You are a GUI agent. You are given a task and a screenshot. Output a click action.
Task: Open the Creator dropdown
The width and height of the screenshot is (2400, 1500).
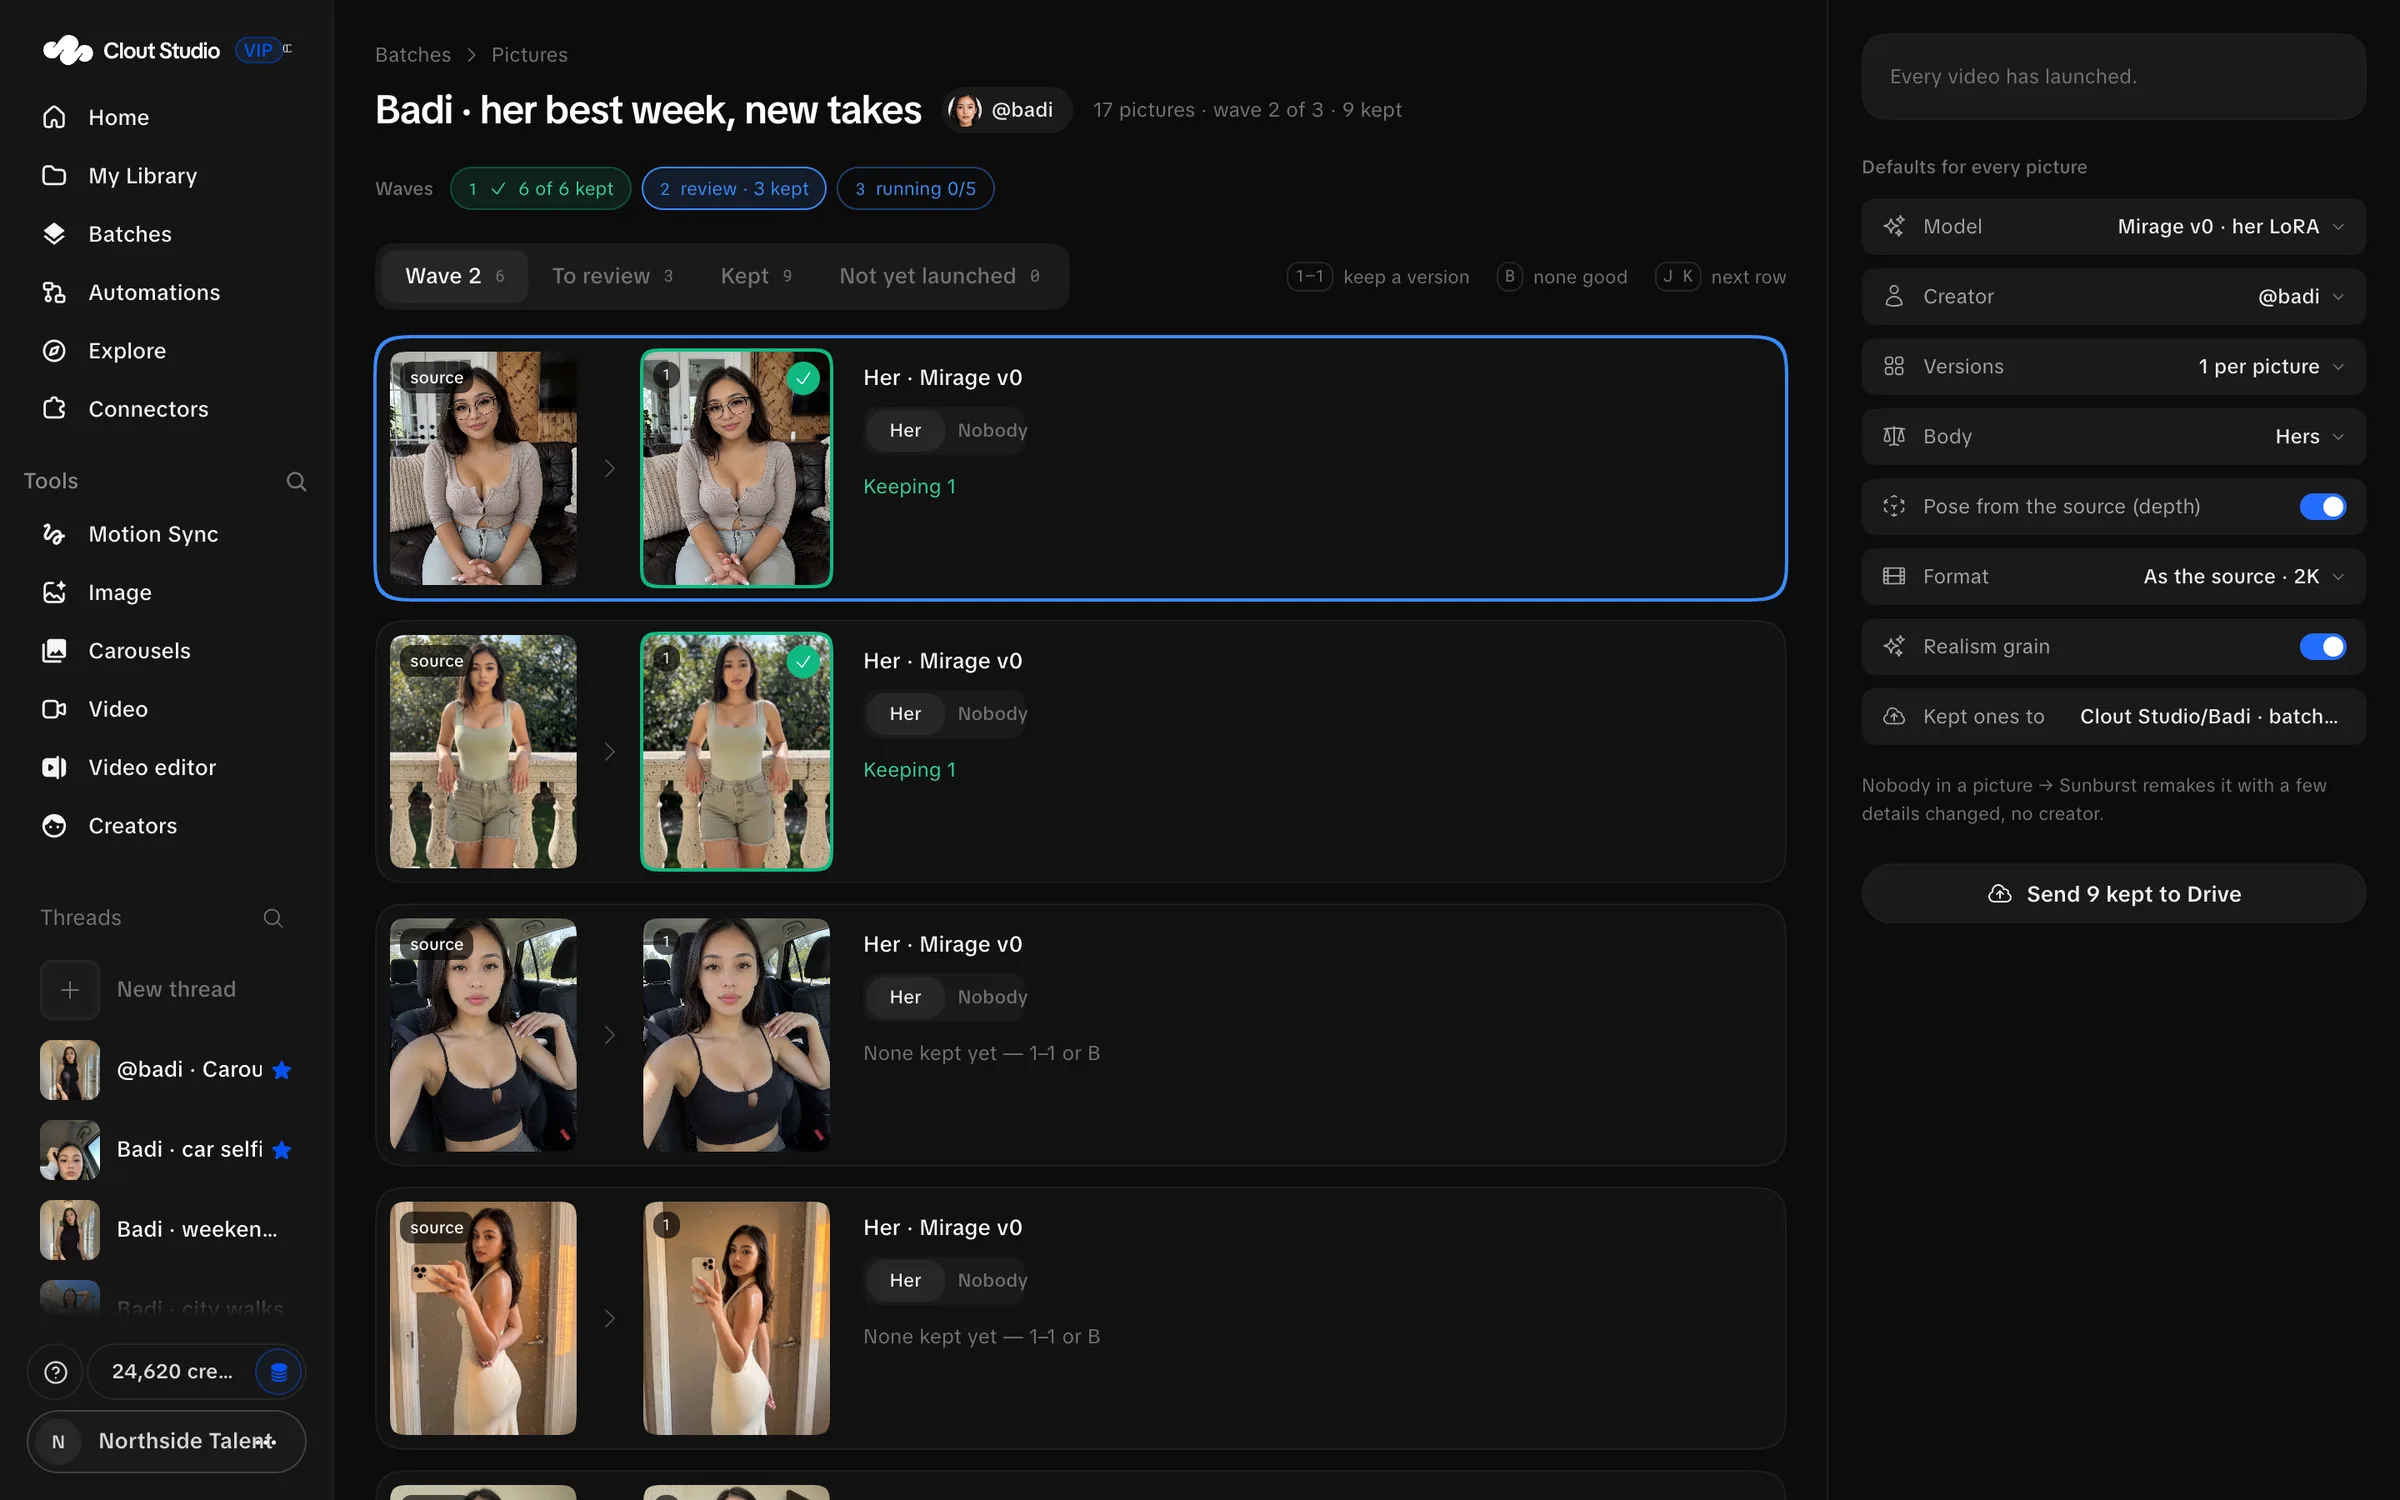(2113, 297)
